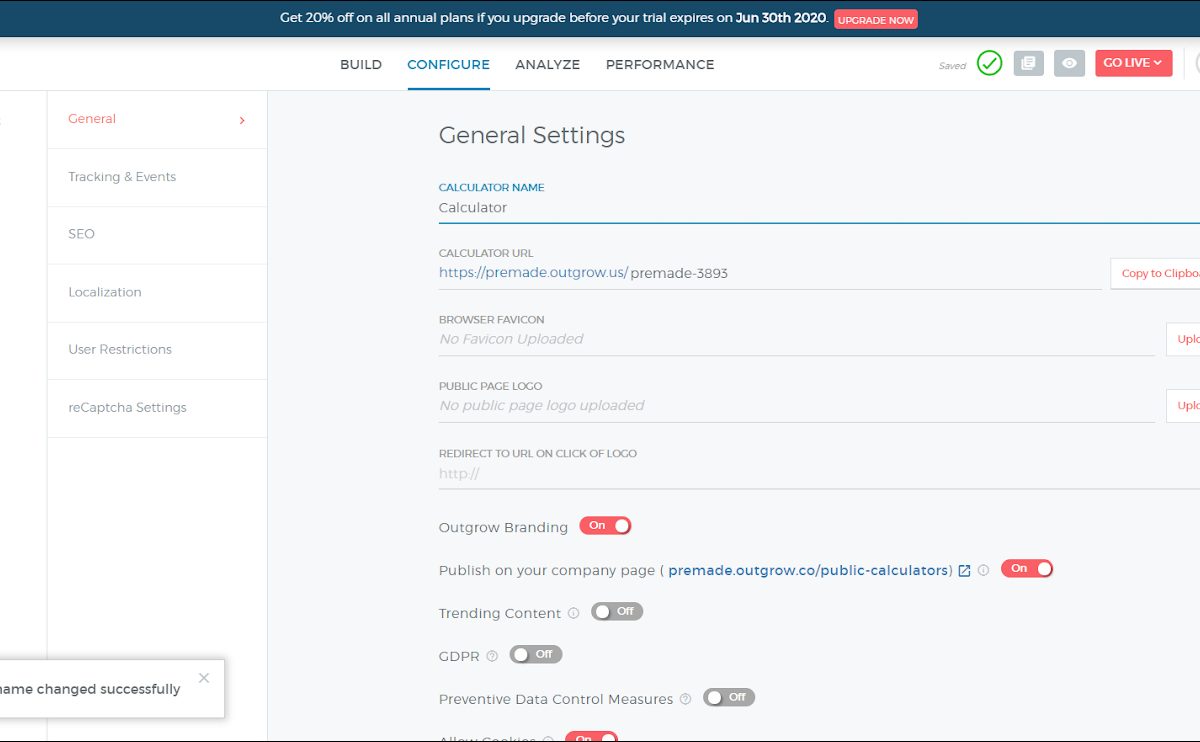Expand the GO LIVE dropdown
Viewport: 1200px width, 742px height.
coord(1133,63)
